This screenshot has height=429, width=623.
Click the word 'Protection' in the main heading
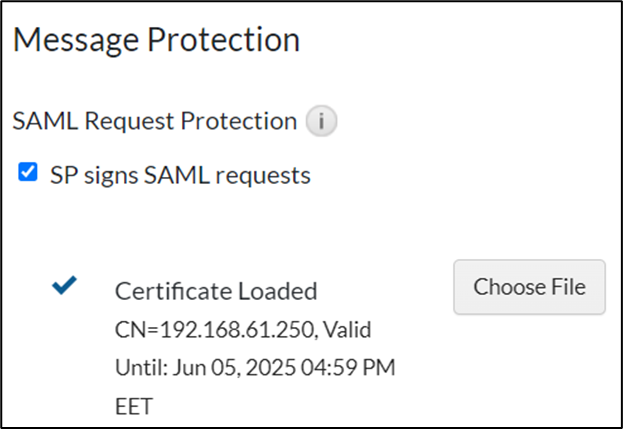(223, 40)
